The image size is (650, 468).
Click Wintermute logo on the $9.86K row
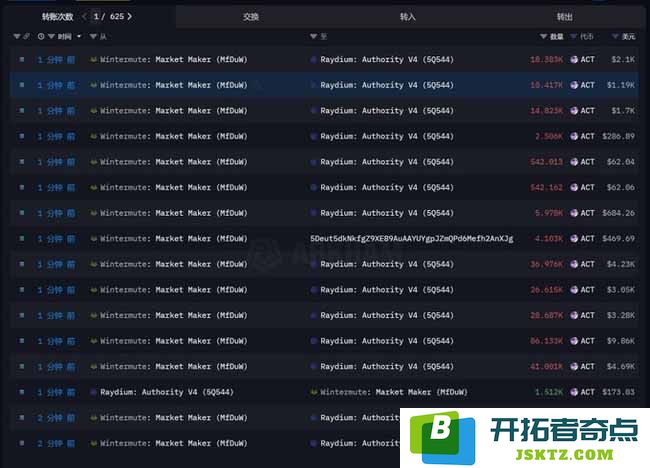click(x=94, y=341)
